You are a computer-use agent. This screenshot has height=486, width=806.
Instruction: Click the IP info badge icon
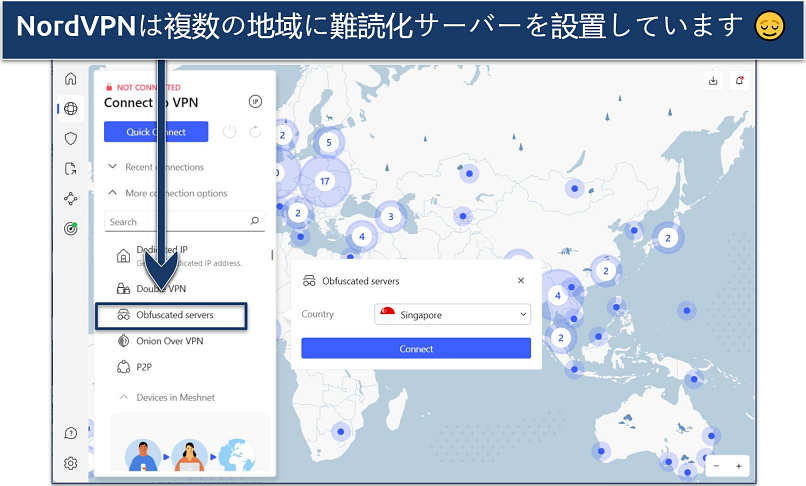point(254,101)
